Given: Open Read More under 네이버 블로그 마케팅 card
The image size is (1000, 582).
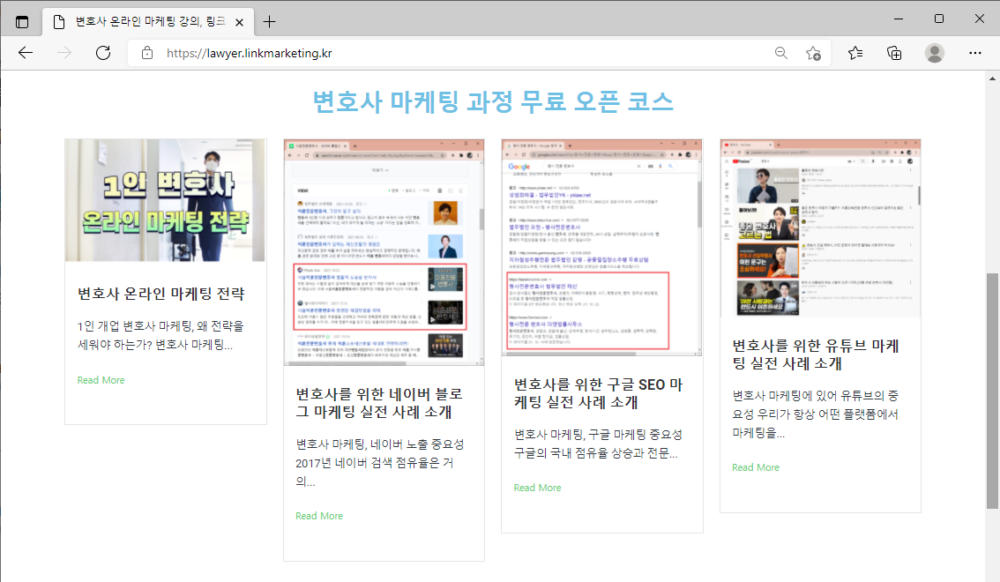Looking at the screenshot, I should tap(319, 516).
